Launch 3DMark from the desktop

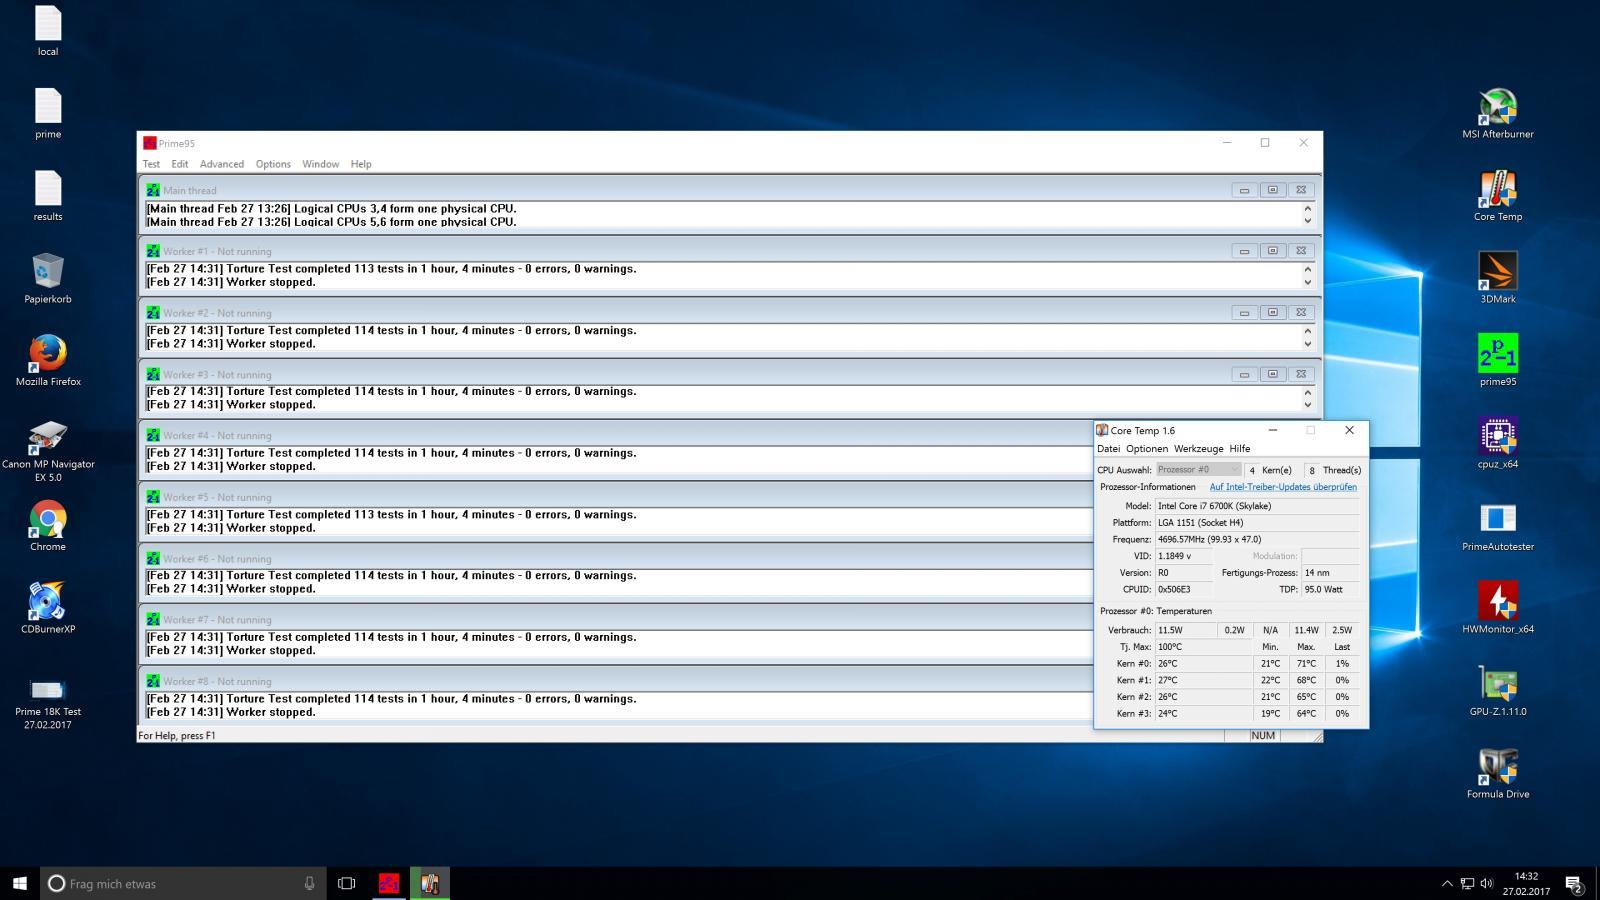(x=1497, y=277)
